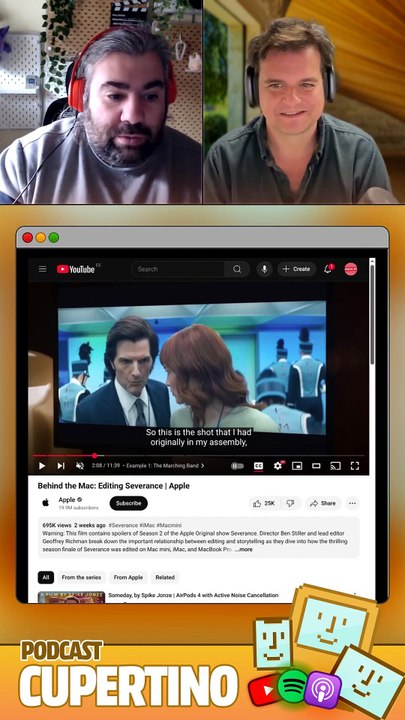Open 'Someday, by Spike Jonze' video thumbnail
Screen dimensions: 405x720
(x=72, y=597)
